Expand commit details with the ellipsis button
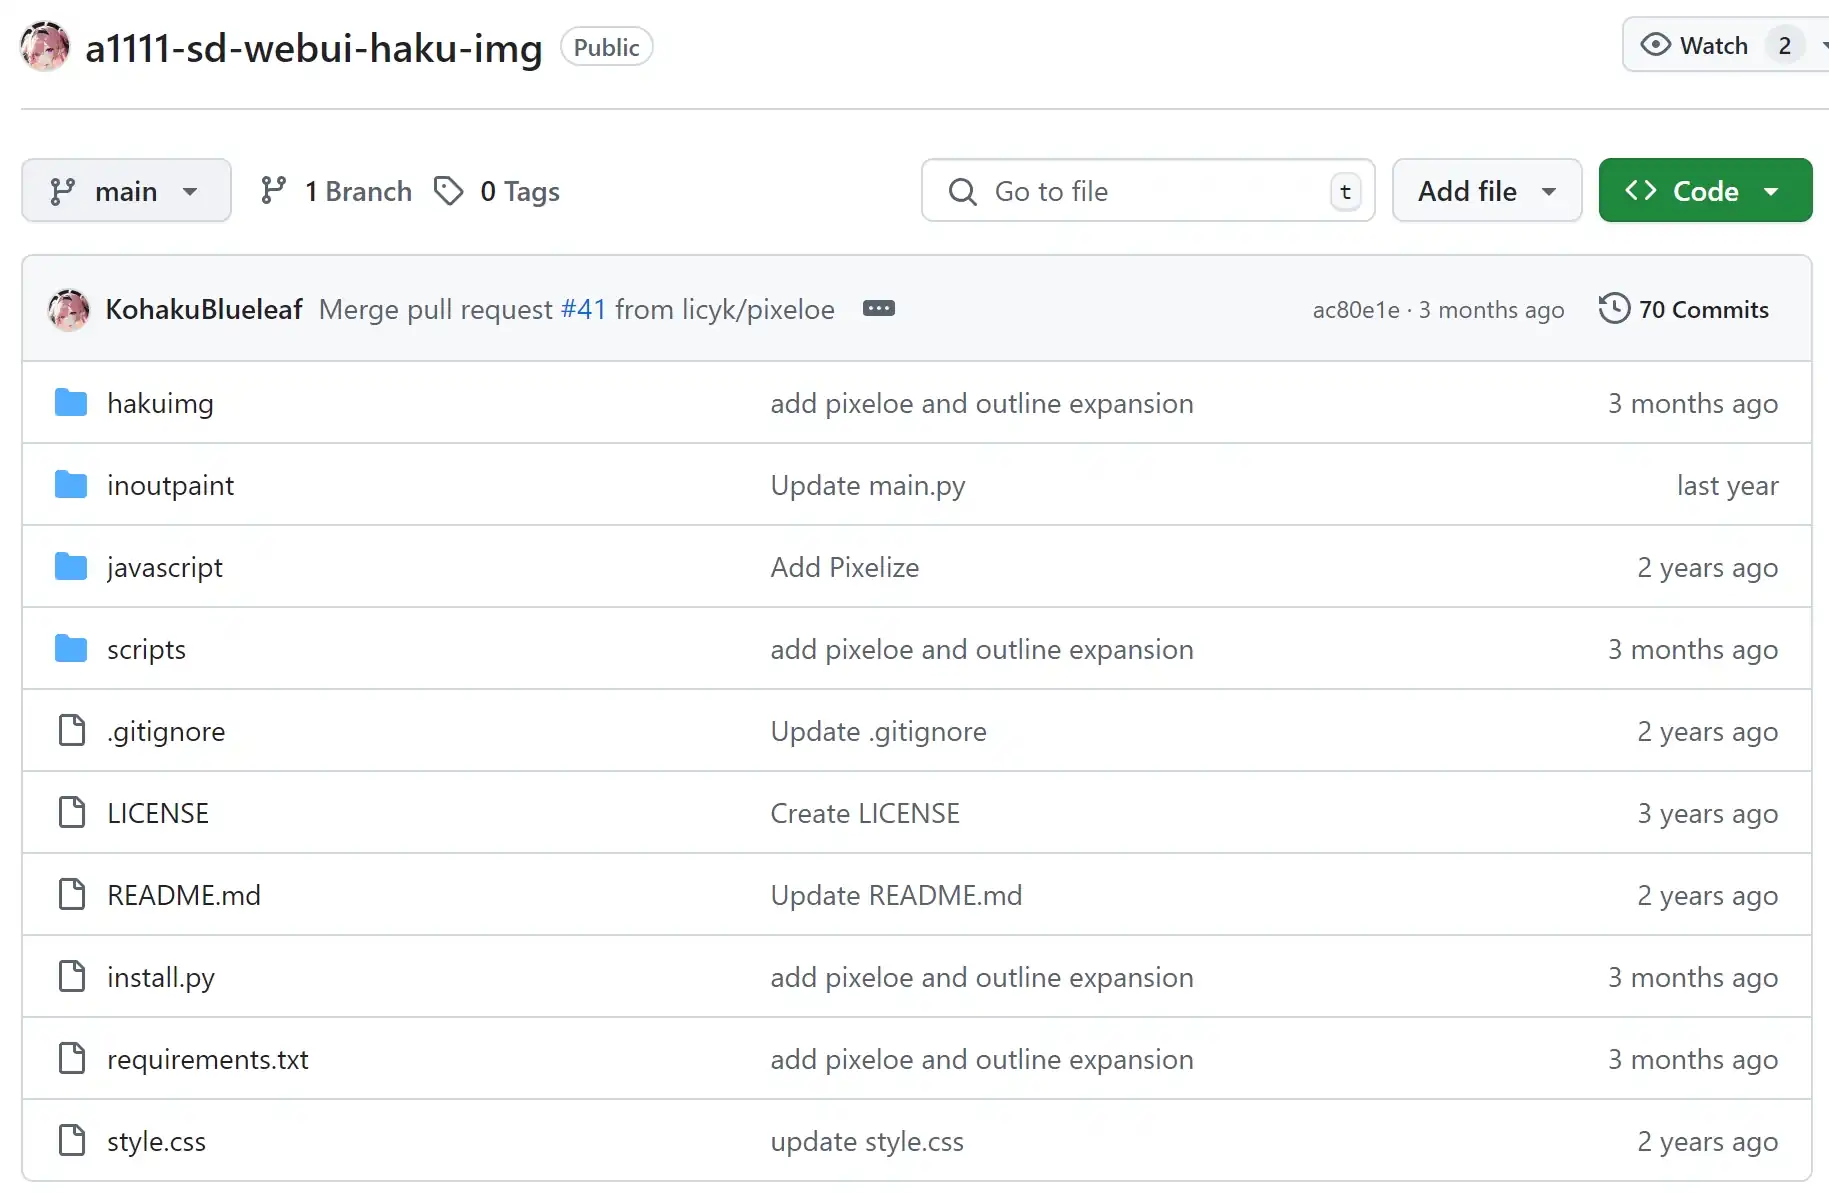 pyautogui.click(x=879, y=308)
